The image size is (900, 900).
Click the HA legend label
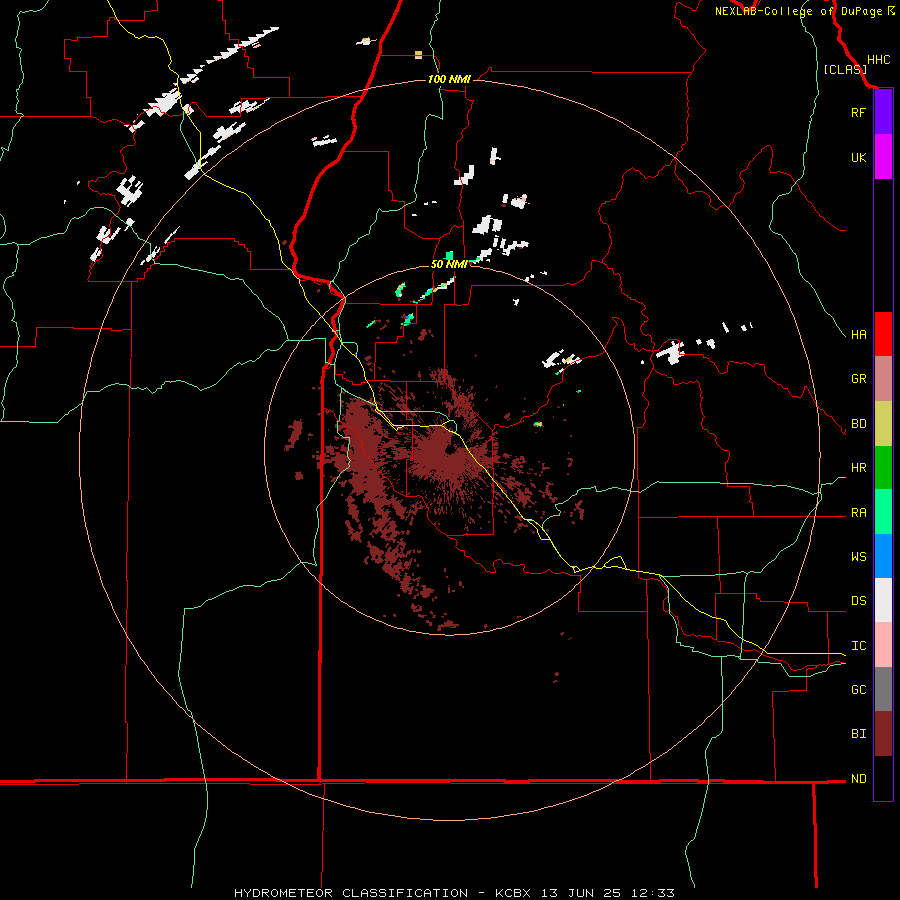tap(858, 334)
